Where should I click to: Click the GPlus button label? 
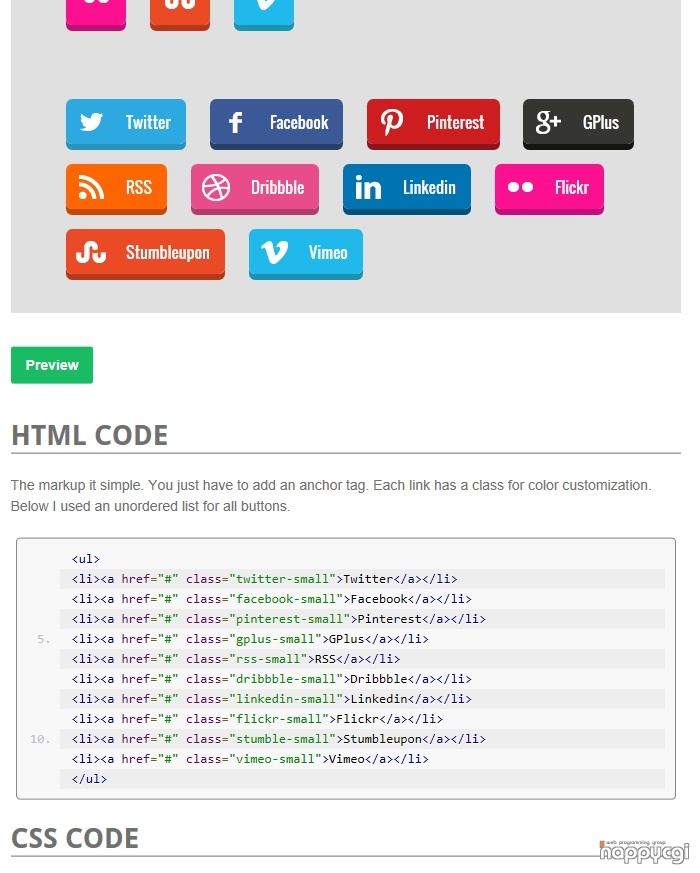pos(601,122)
